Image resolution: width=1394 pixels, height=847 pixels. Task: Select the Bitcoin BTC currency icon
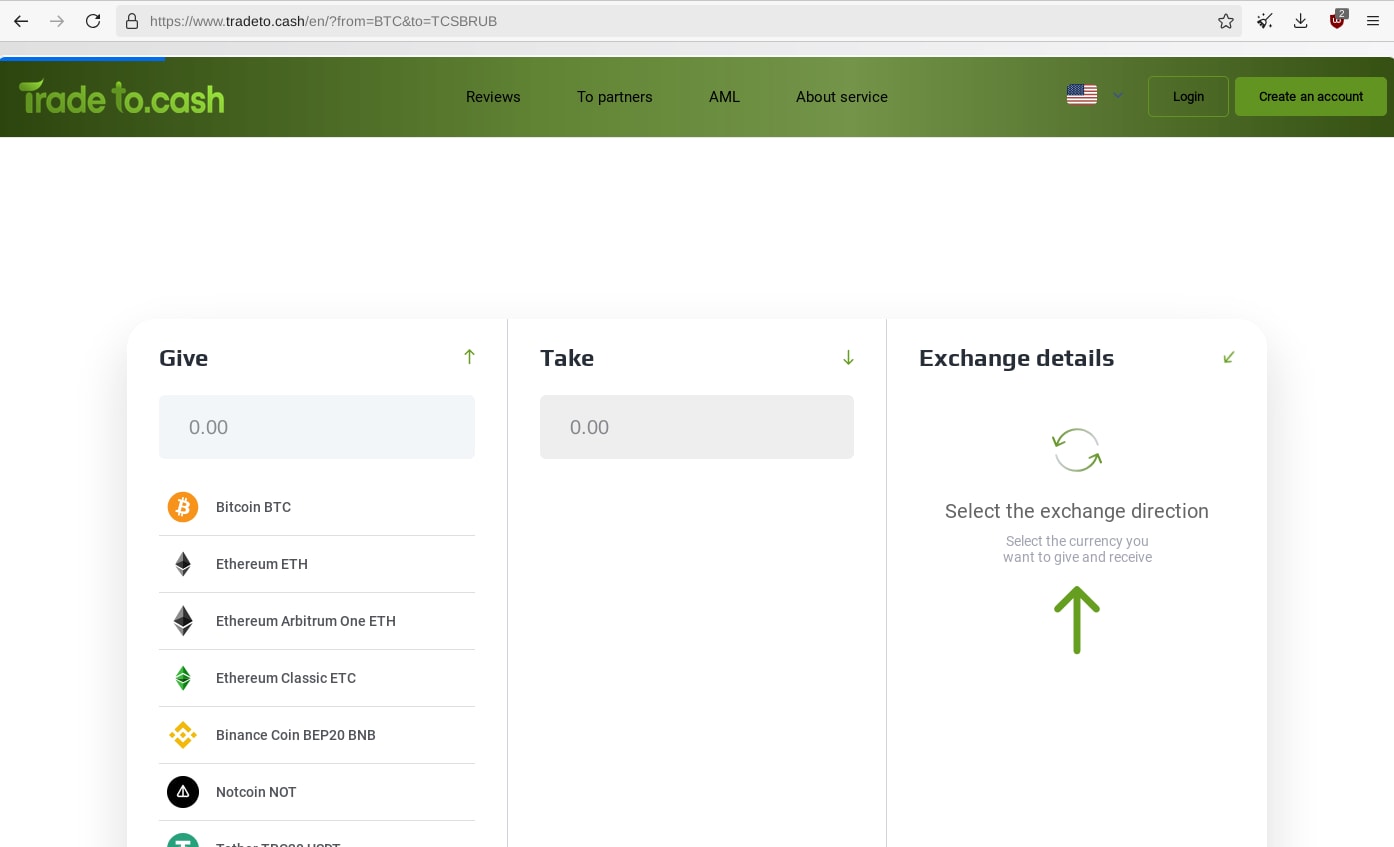[182, 507]
